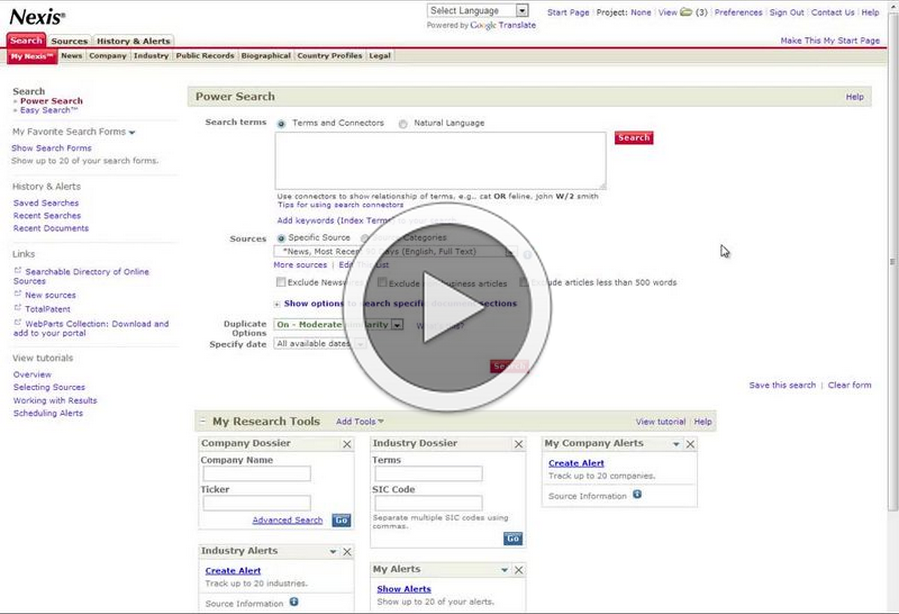Image resolution: width=899 pixels, height=614 pixels.
Task: Open the Saved Searches link
Action: pos(46,203)
